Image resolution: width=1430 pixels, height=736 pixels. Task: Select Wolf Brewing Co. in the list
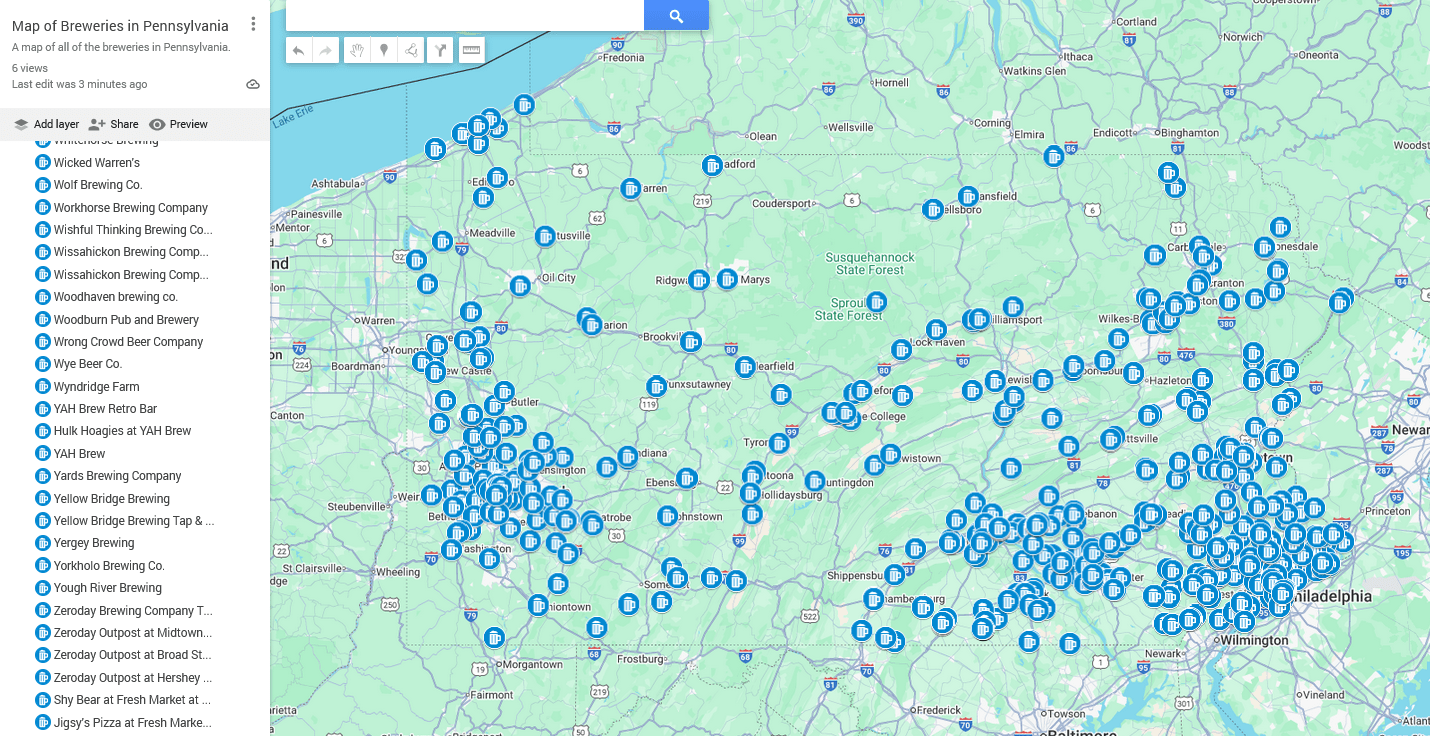[x=100, y=184]
